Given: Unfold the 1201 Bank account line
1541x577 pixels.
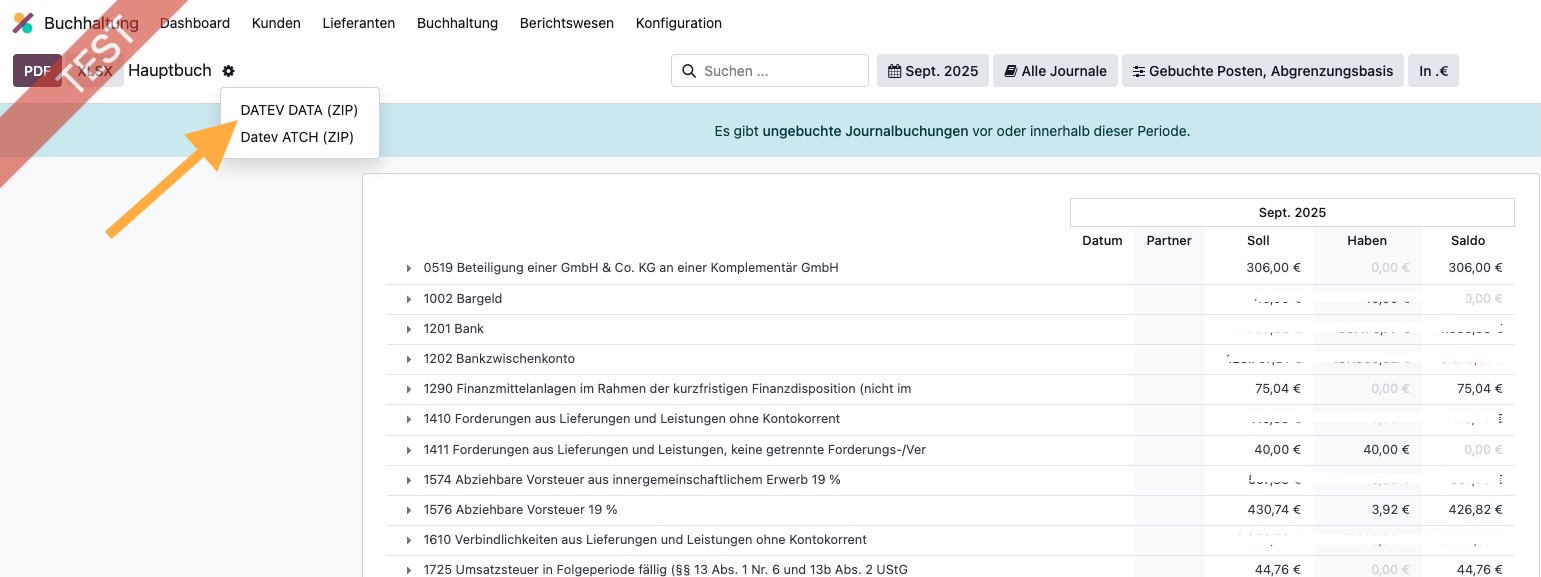Looking at the screenshot, I should [x=409, y=329].
